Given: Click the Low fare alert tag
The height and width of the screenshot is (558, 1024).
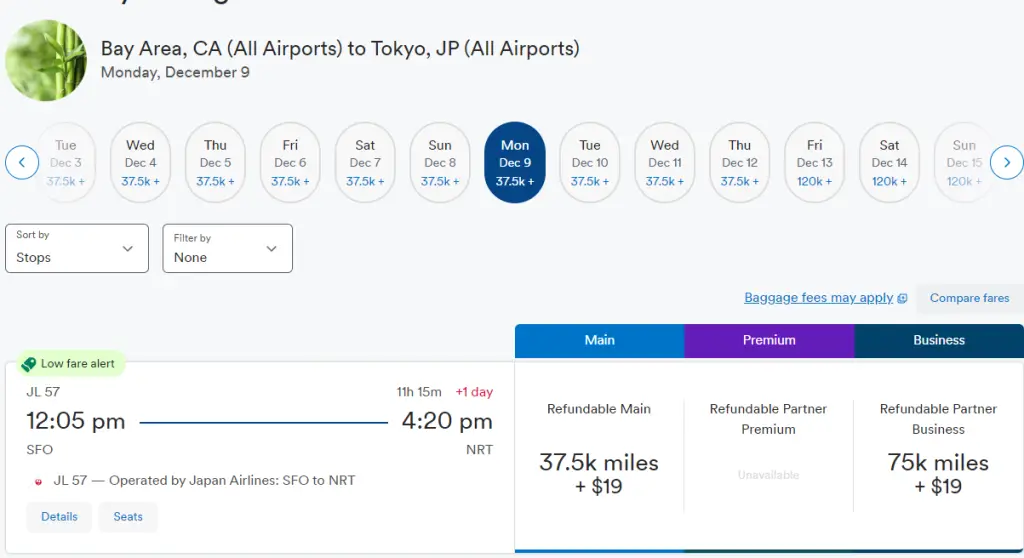Looking at the screenshot, I should click(x=68, y=364).
